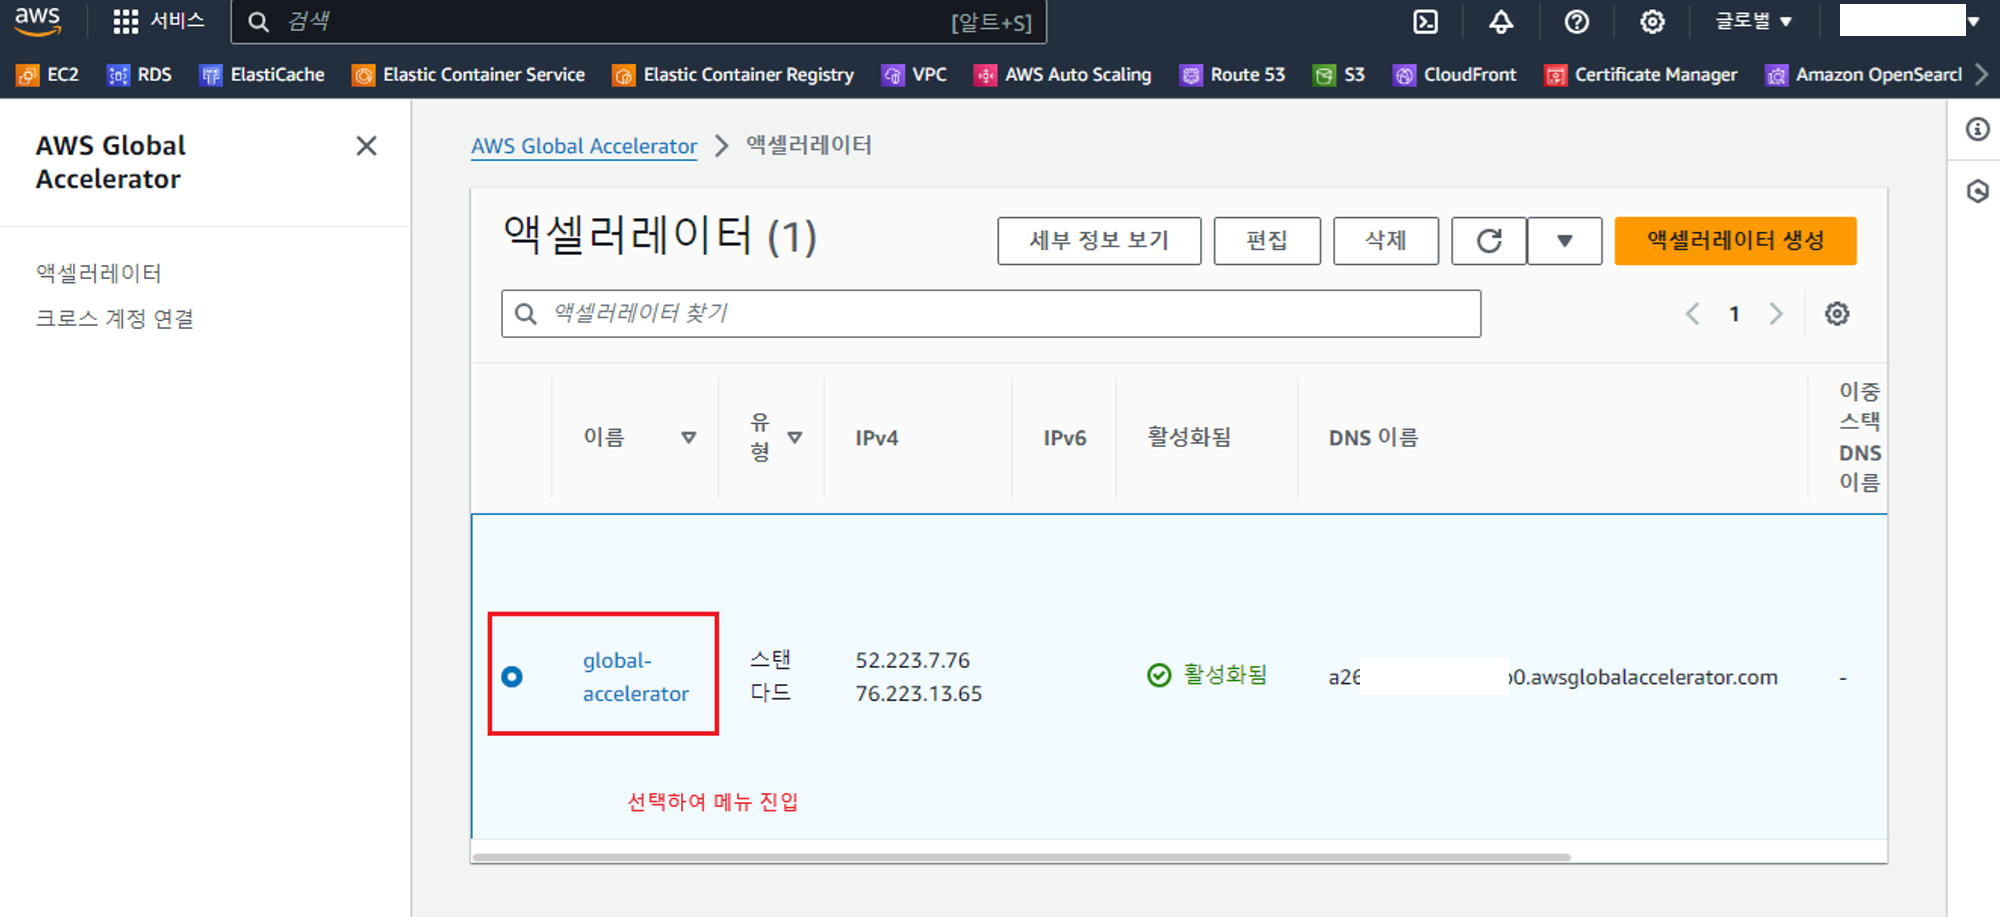This screenshot has width=2000, height=917.
Task: Close the AWS Global Accelerator sidebar
Action: (367, 146)
